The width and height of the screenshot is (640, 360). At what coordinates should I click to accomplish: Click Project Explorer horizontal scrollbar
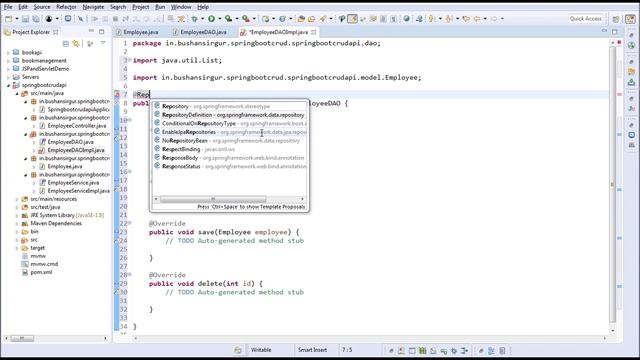(22, 338)
